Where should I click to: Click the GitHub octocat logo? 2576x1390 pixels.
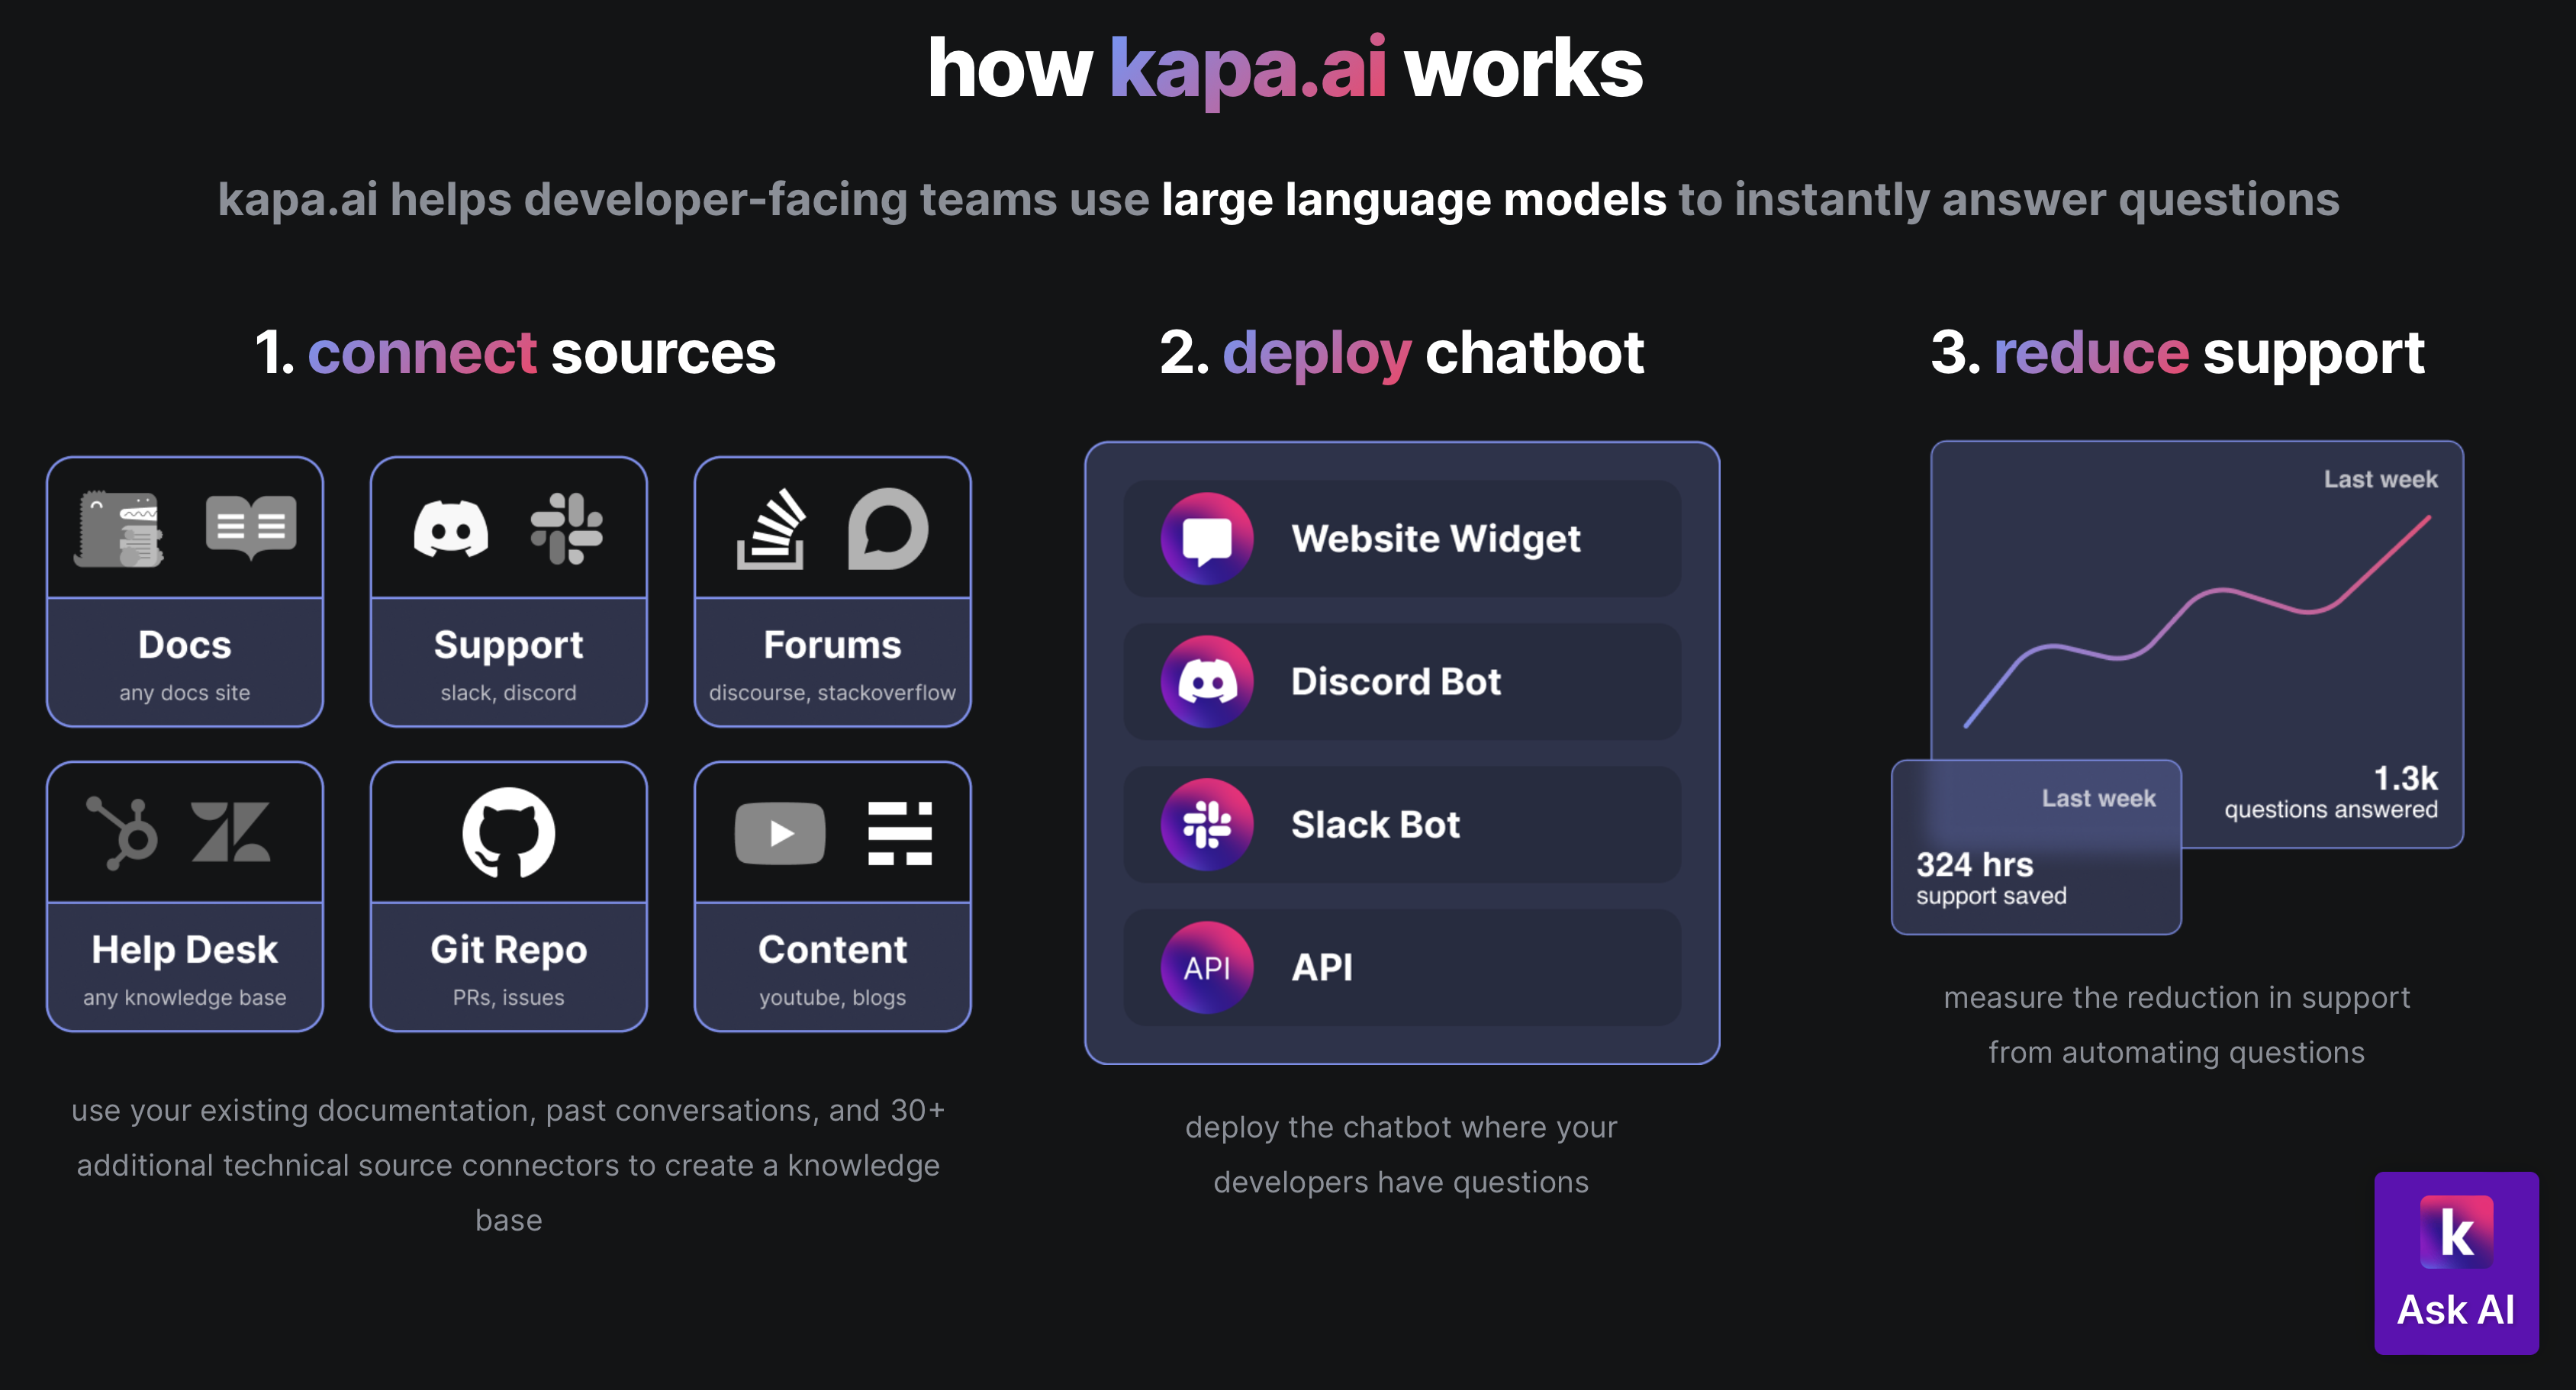tap(508, 833)
